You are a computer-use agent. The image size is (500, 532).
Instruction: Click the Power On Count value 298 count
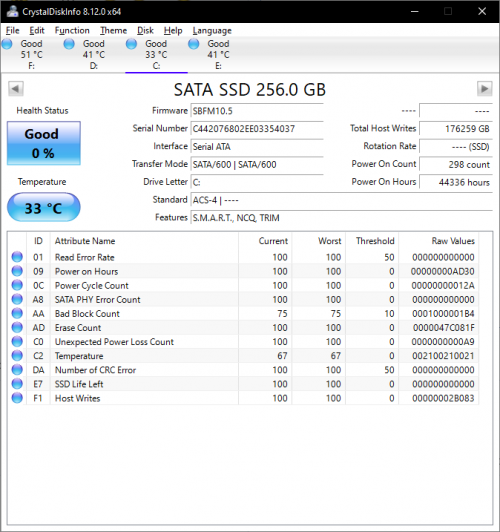[456, 165]
